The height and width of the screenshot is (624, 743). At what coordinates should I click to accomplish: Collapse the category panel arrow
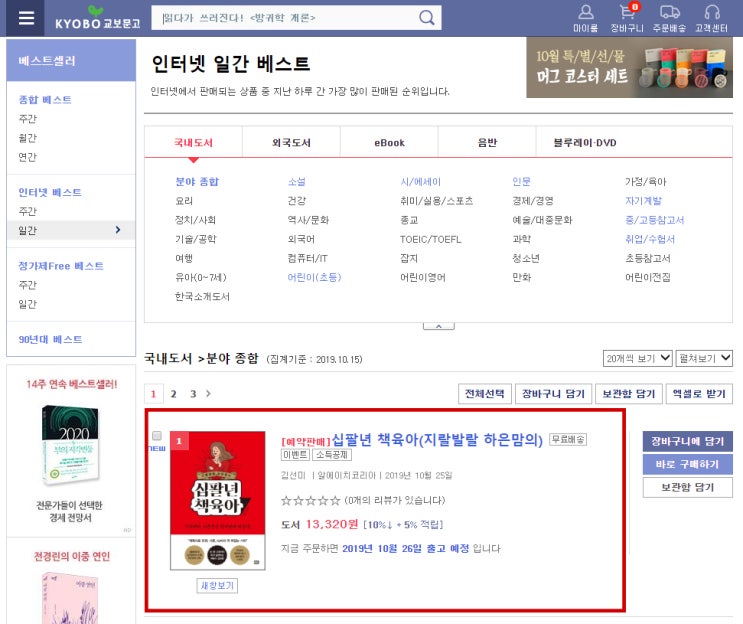pos(439,326)
